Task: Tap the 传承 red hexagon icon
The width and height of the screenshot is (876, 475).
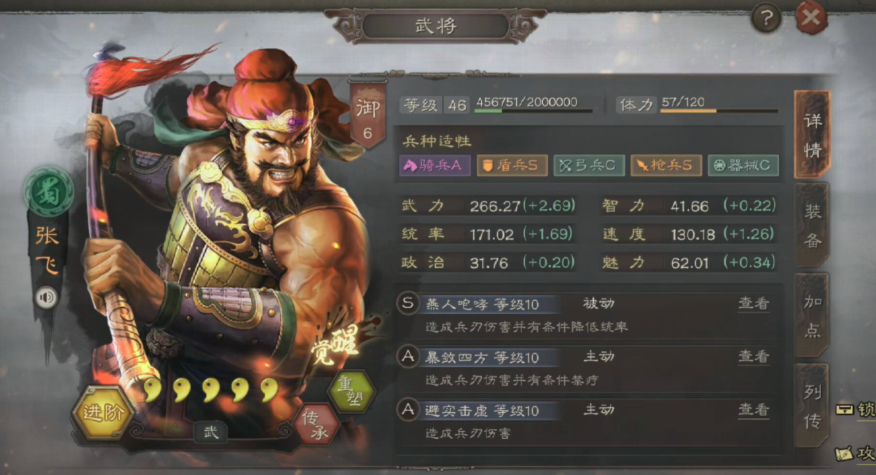Action: tap(316, 425)
